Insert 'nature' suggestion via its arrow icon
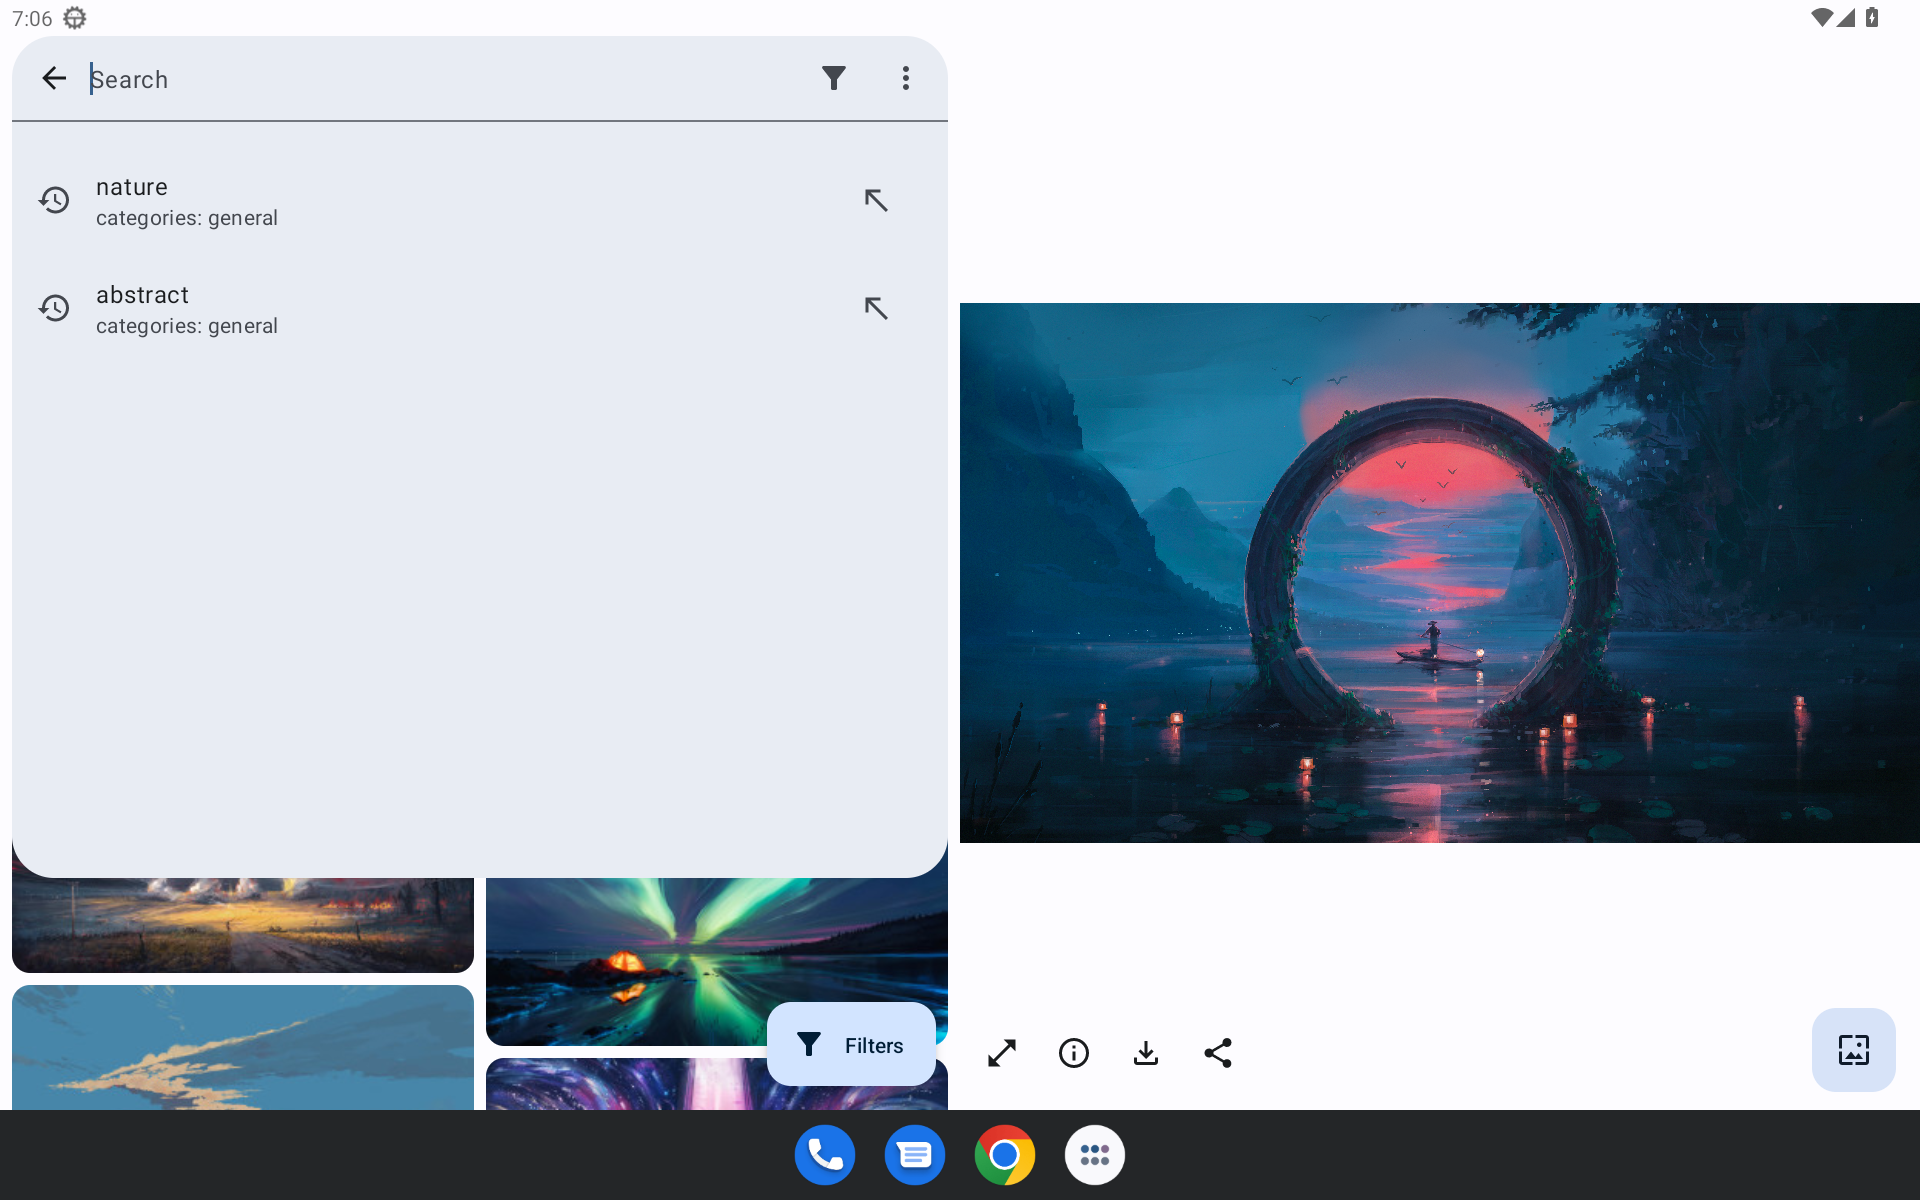The width and height of the screenshot is (1920, 1200). pos(875,200)
